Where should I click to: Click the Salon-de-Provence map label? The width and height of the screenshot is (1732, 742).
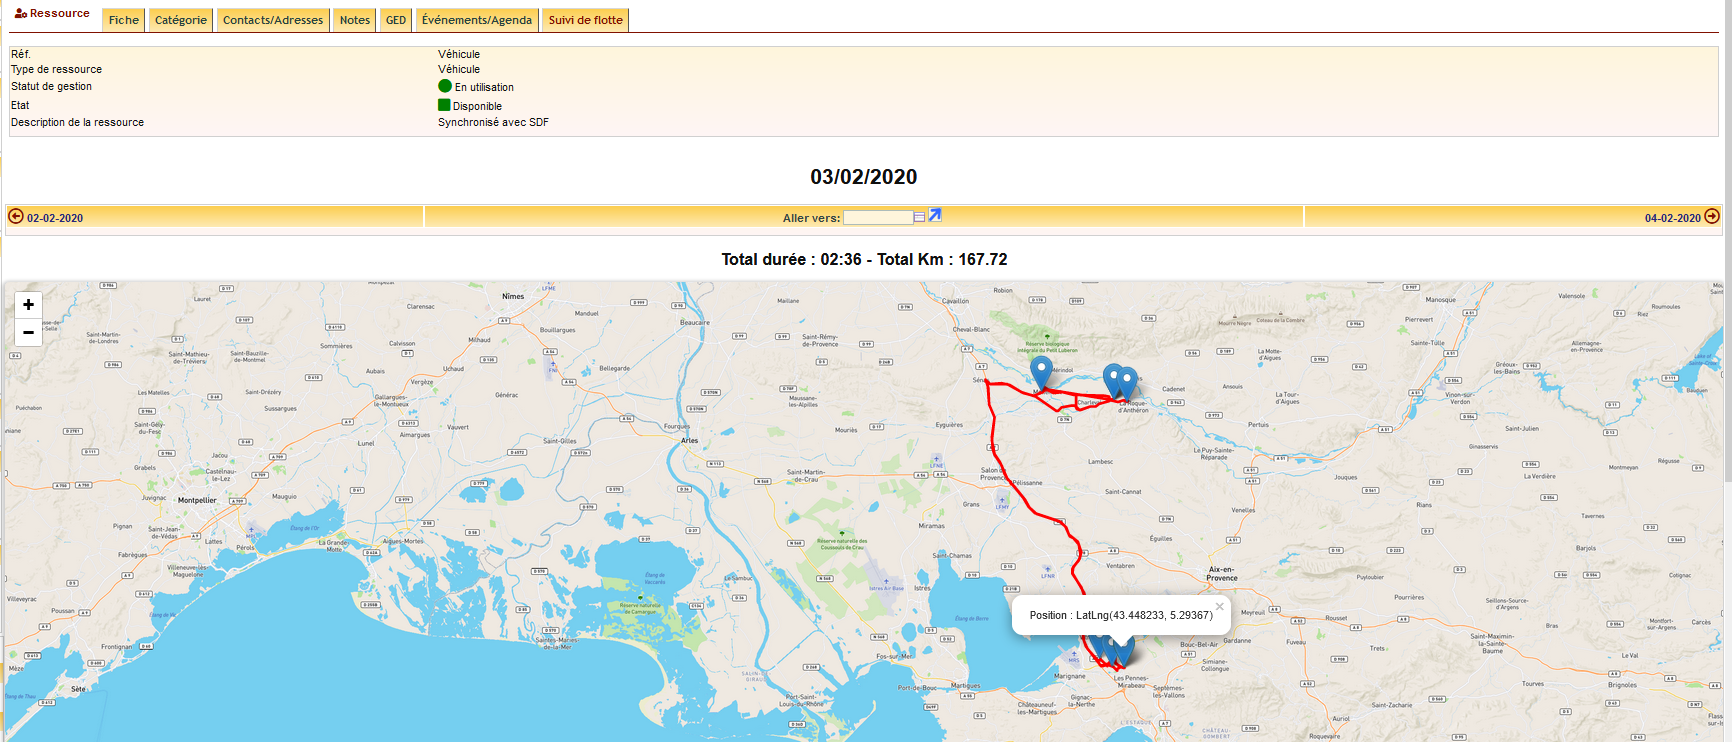pyautogui.click(x=993, y=474)
